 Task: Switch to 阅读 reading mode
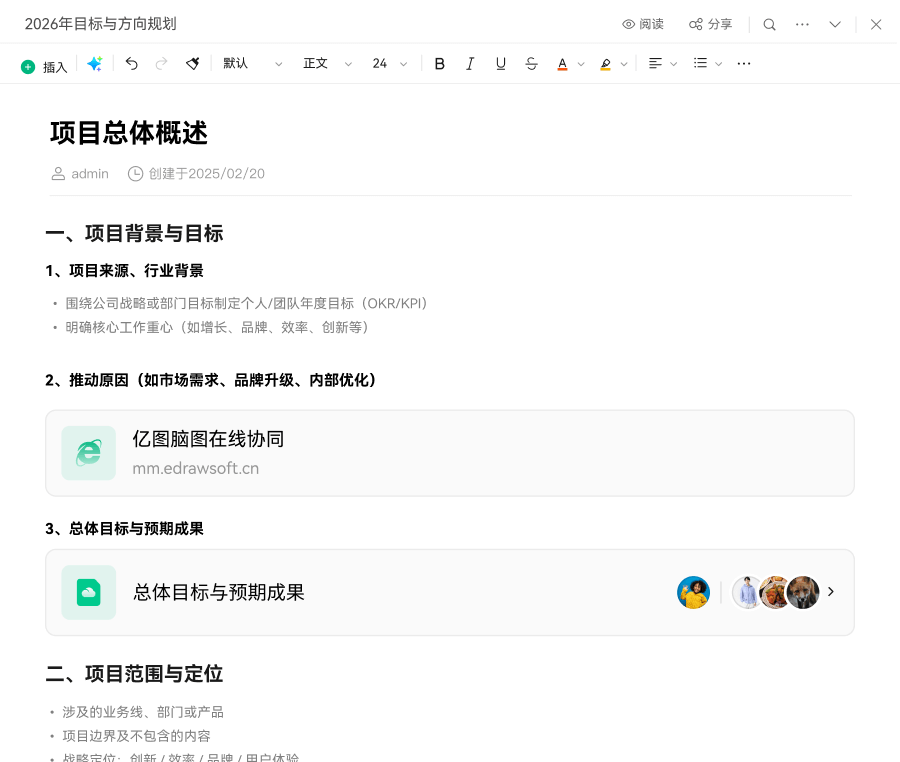point(642,24)
